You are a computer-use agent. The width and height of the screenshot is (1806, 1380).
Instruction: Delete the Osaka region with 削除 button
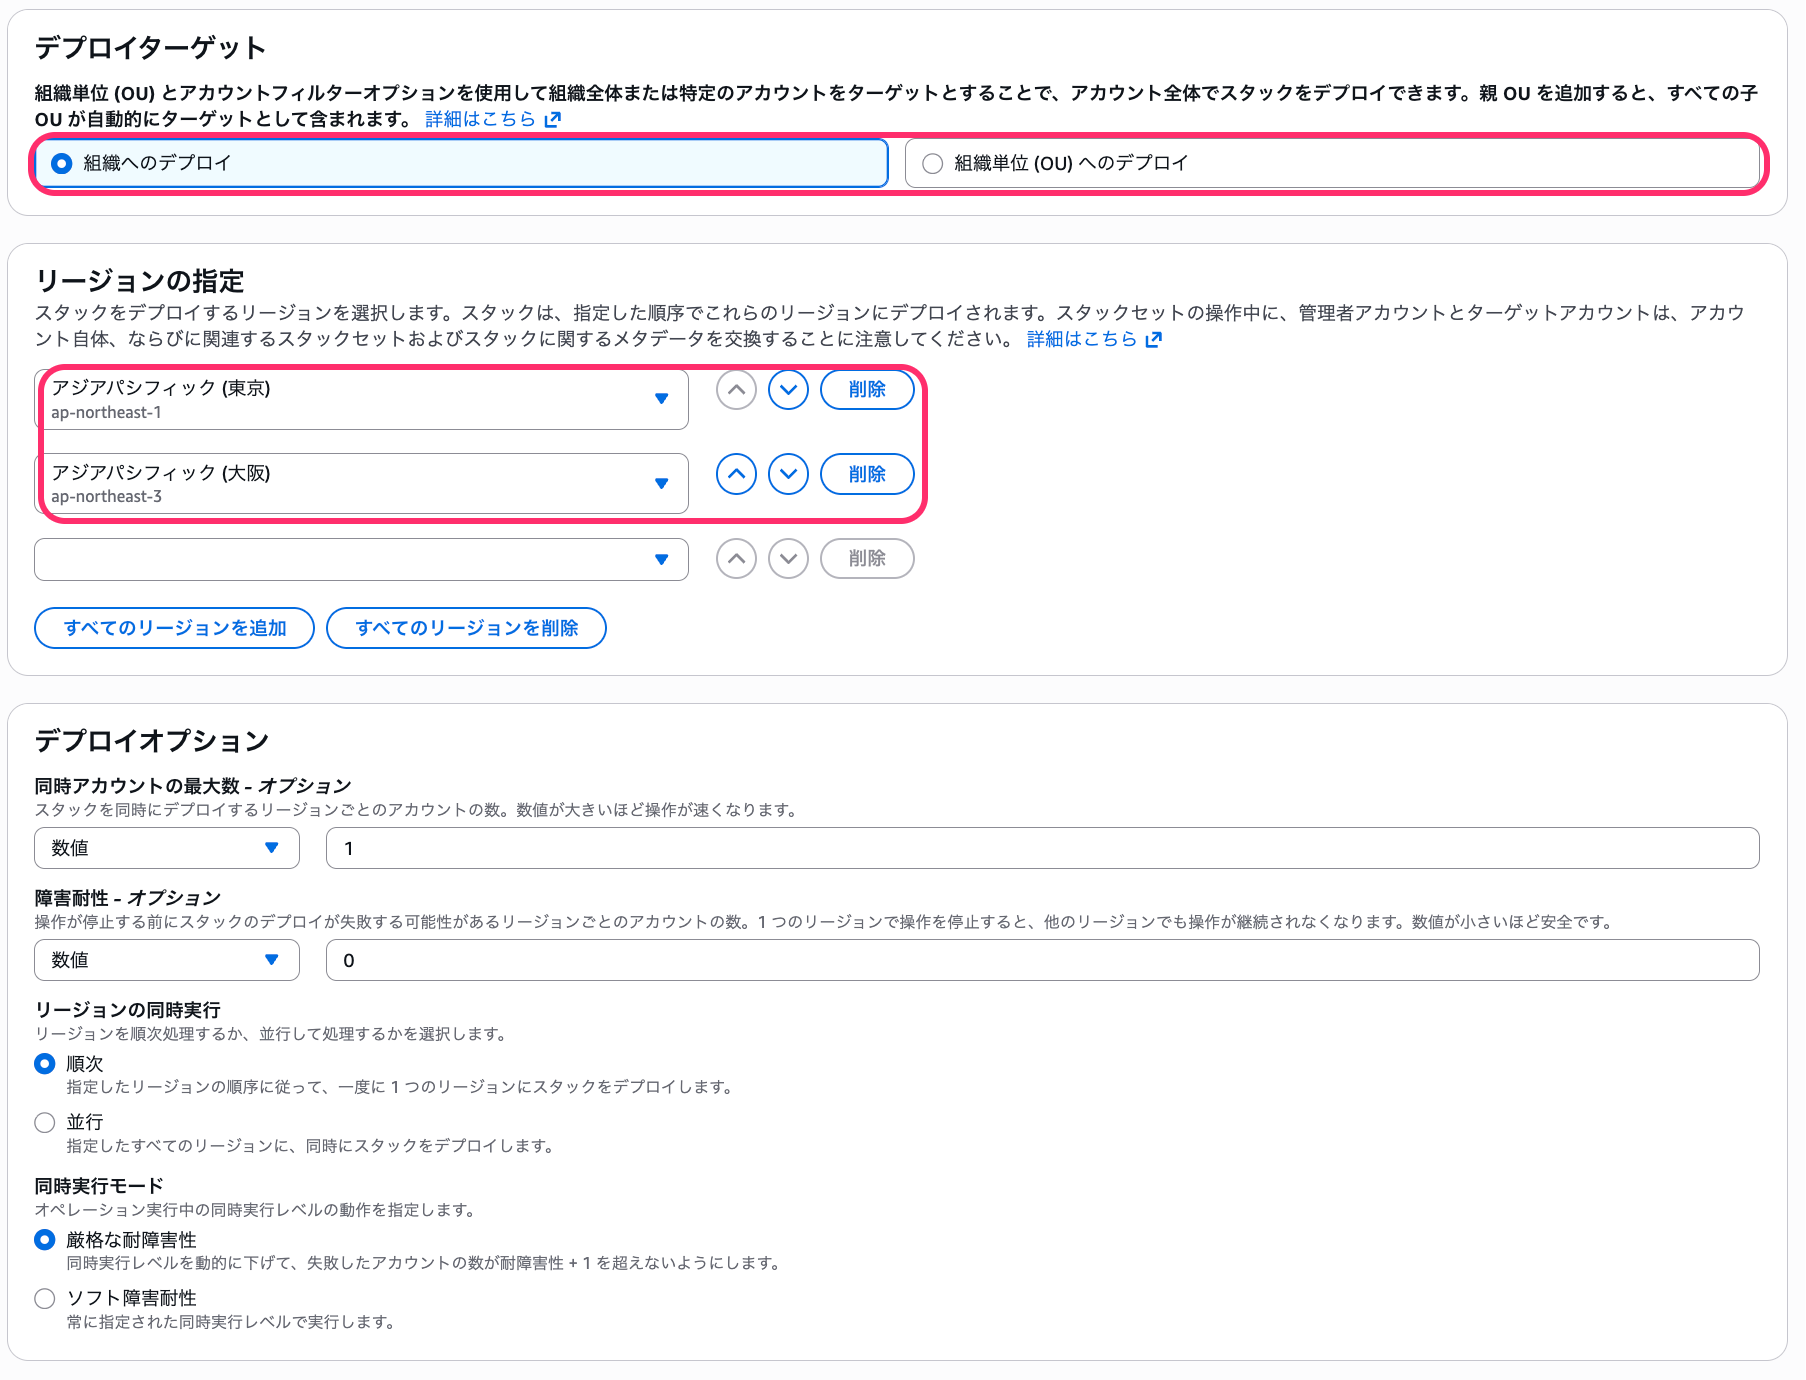click(x=867, y=474)
